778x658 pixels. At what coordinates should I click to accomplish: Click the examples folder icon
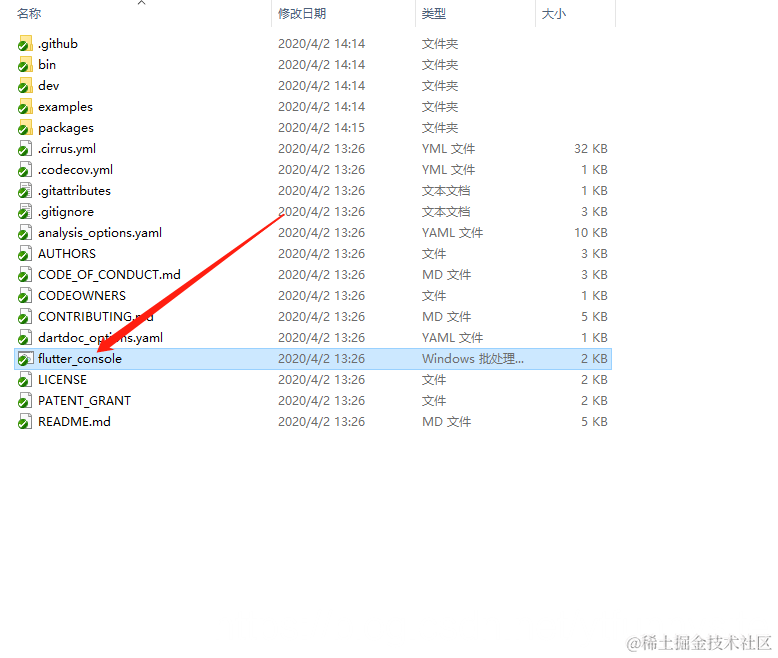coord(25,107)
